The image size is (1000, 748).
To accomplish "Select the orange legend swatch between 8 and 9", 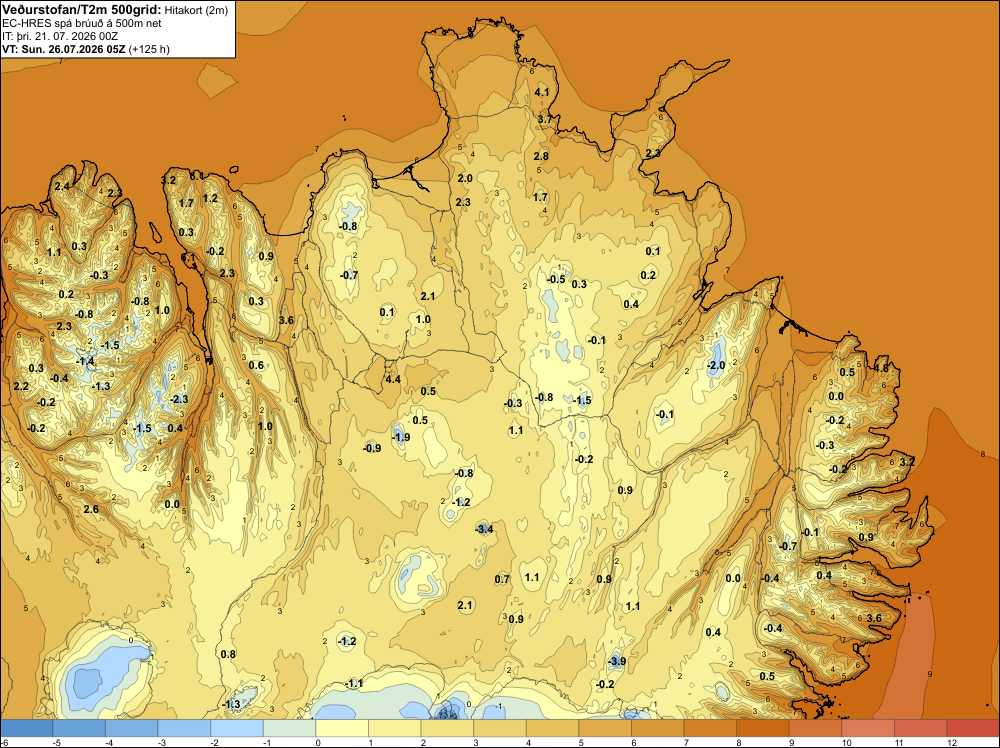I will (763, 728).
